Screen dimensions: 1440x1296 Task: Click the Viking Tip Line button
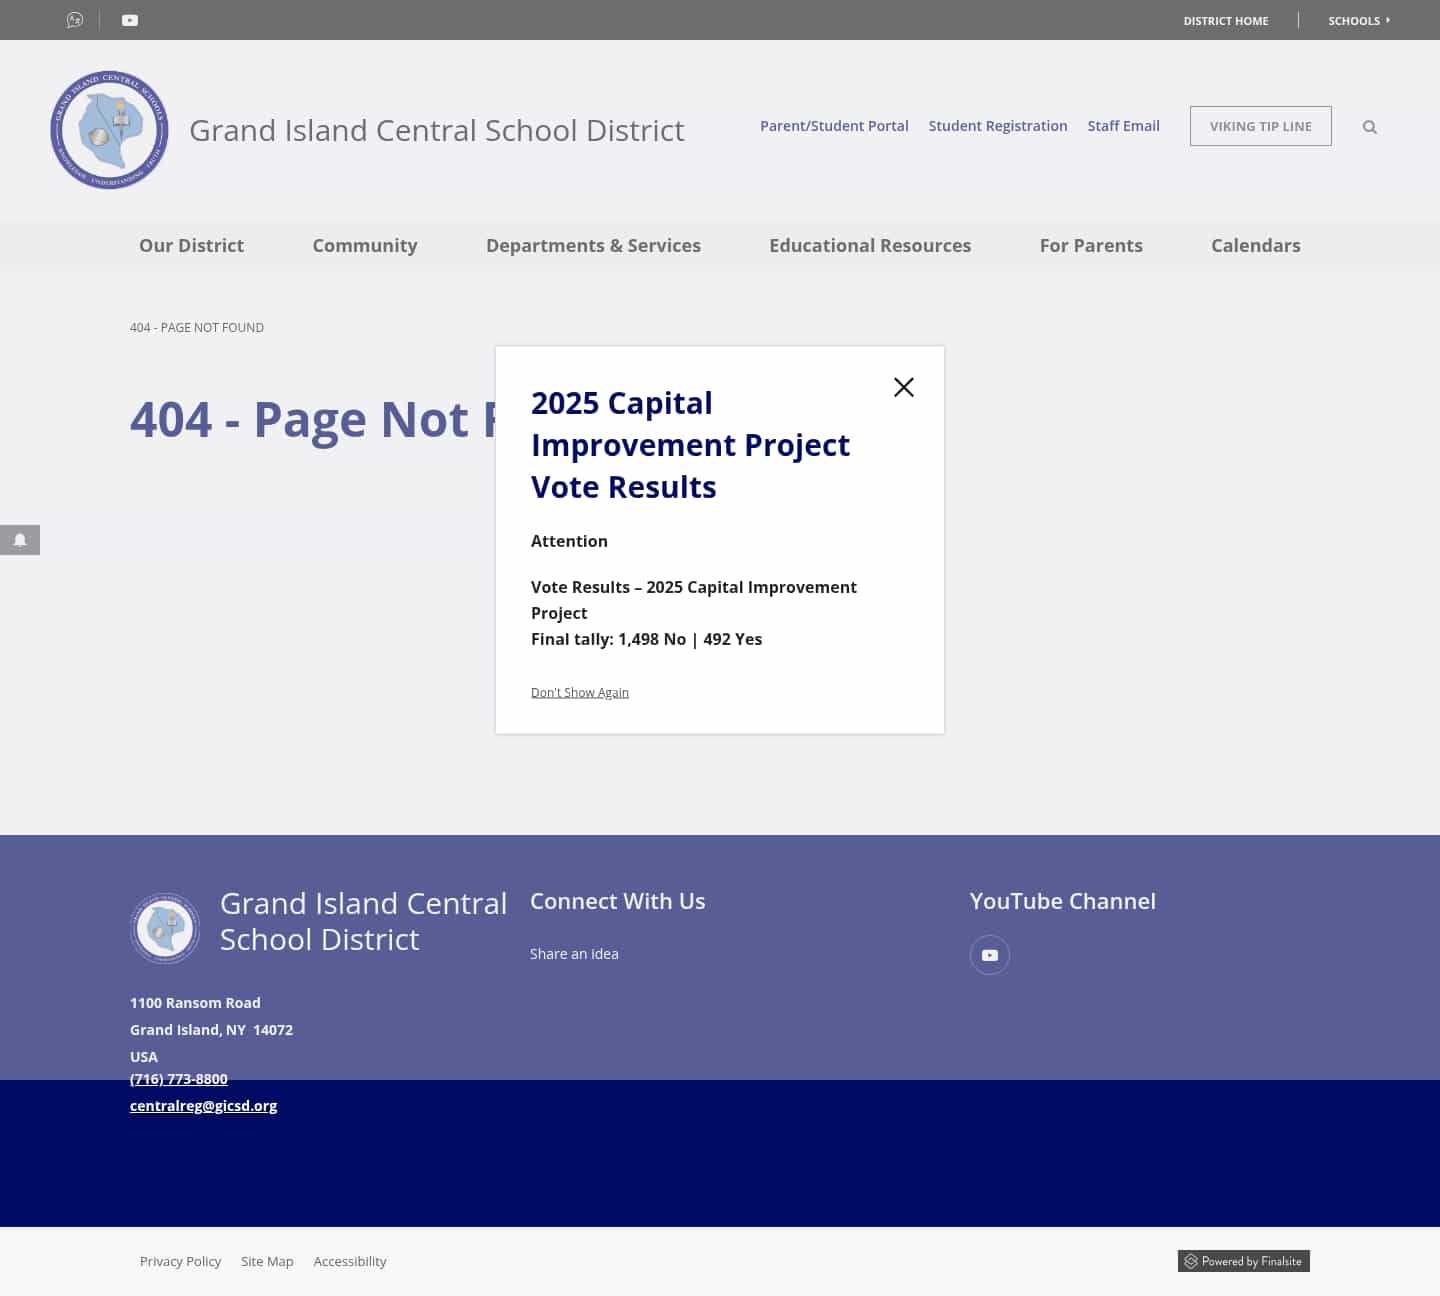pos(1260,126)
